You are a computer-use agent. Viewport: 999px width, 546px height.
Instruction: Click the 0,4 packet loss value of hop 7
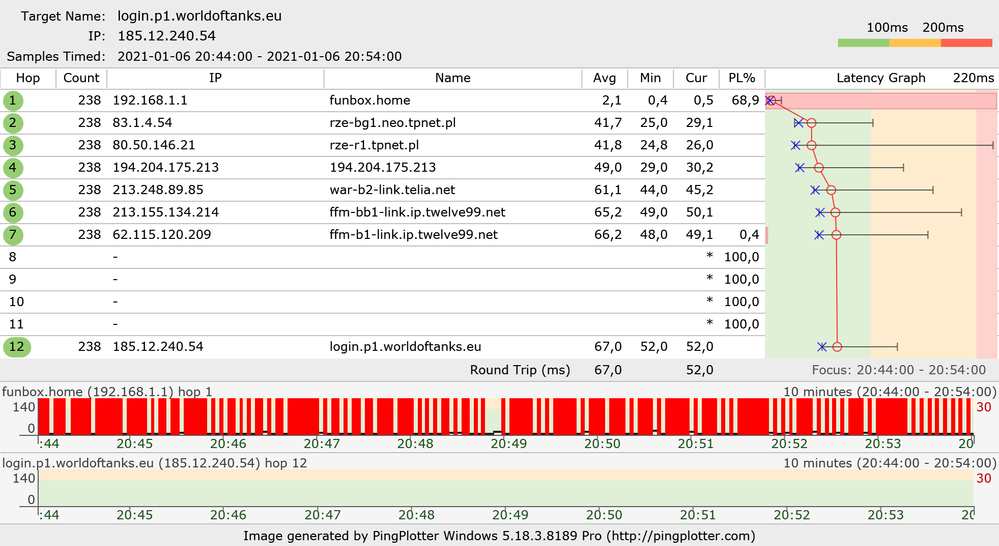point(749,234)
